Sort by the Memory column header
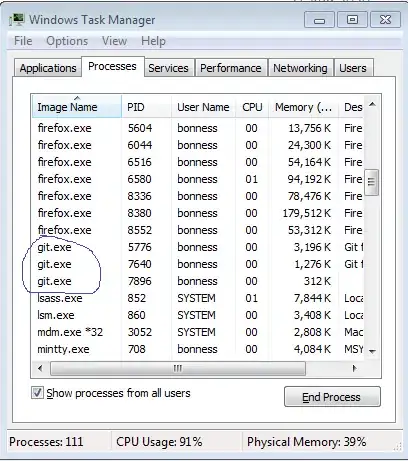Image resolution: width=408 pixels, height=461 pixels. tap(304, 107)
